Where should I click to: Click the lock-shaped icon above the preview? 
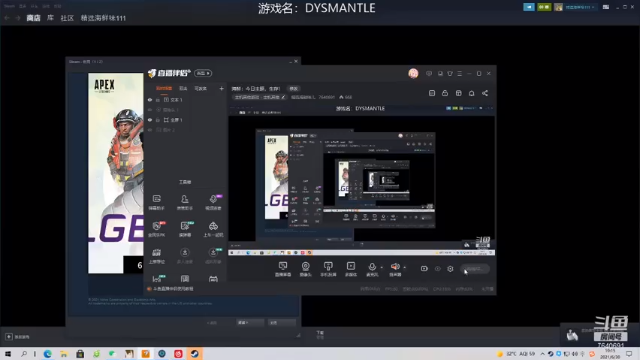click(445, 93)
